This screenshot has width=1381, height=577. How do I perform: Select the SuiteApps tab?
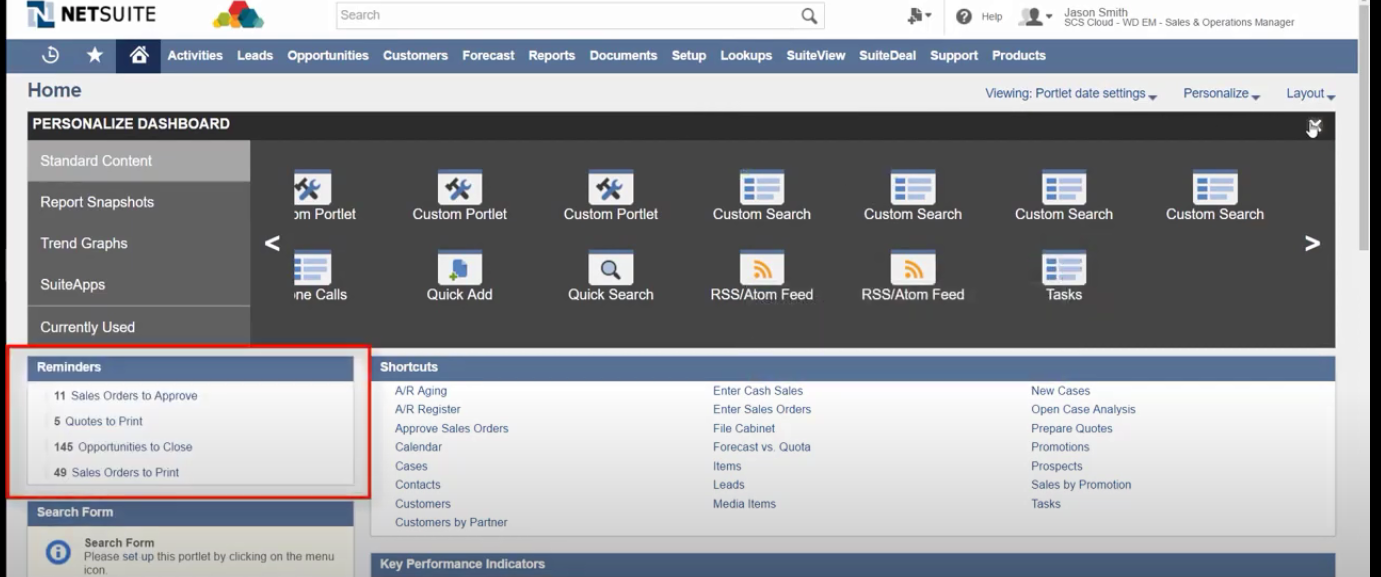[139, 285]
